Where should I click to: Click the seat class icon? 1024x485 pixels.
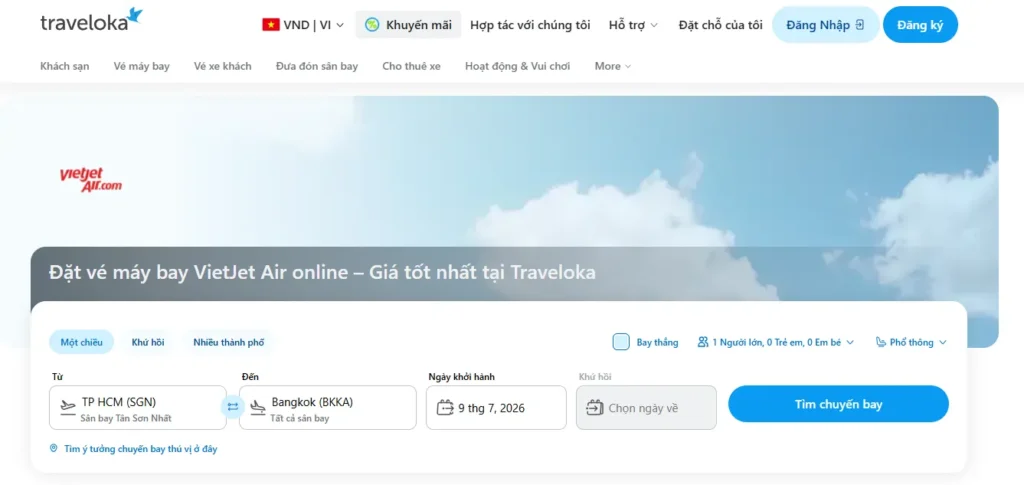pos(881,342)
